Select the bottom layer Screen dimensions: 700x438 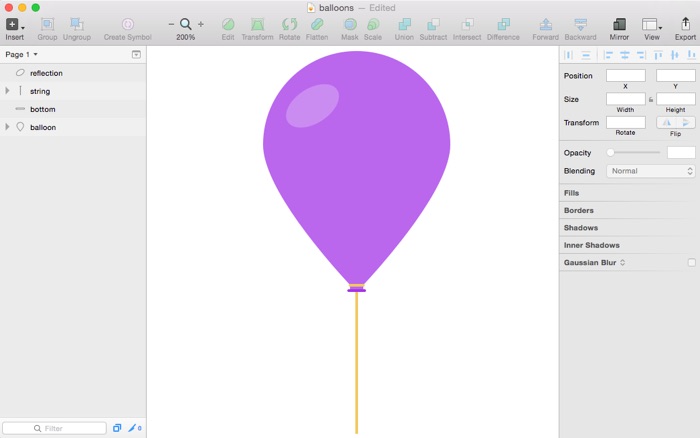[73, 109]
